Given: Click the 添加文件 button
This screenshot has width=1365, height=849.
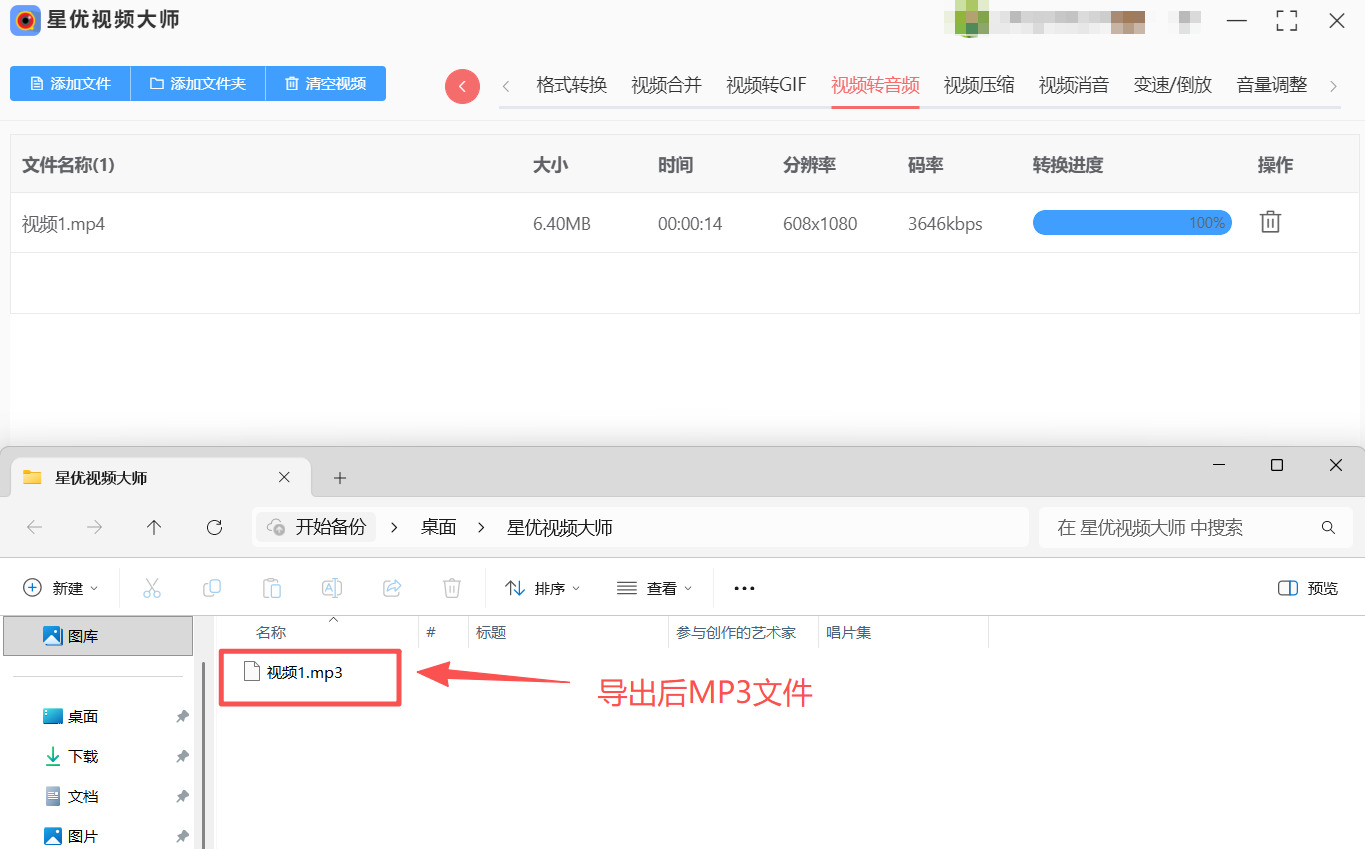Looking at the screenshot, I should pyautogui.click(x=70, y=84).
